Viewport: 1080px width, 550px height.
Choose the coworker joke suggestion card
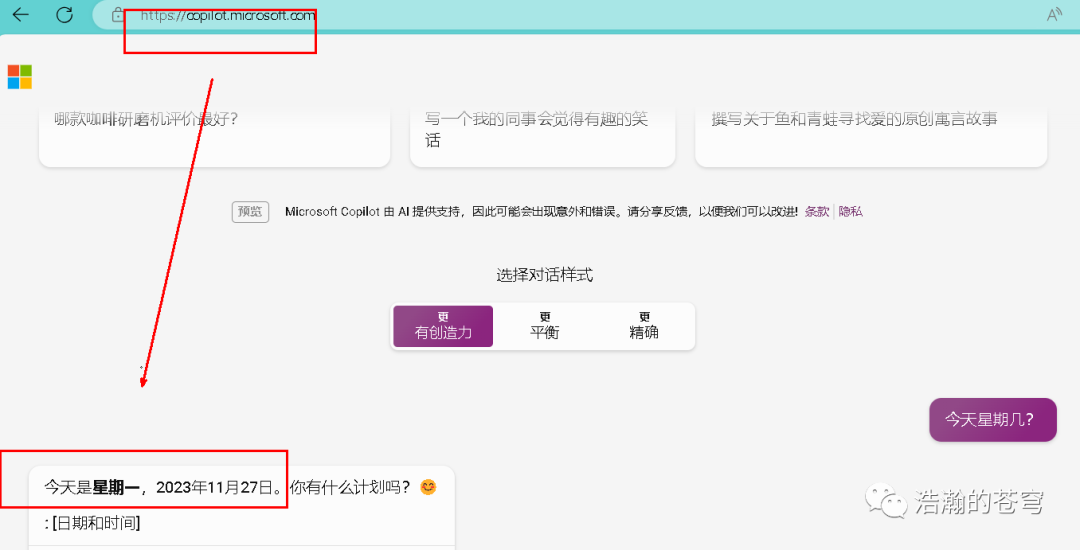point(542,137)
